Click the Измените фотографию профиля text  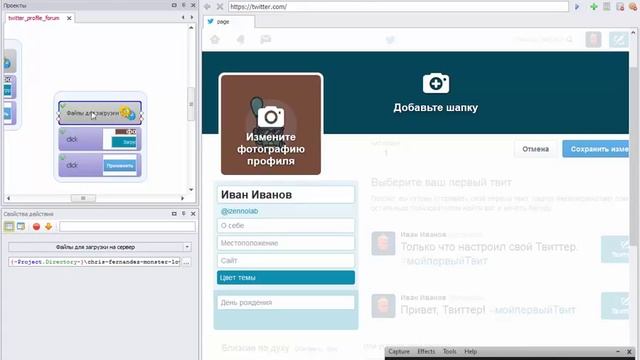point(271,149)
